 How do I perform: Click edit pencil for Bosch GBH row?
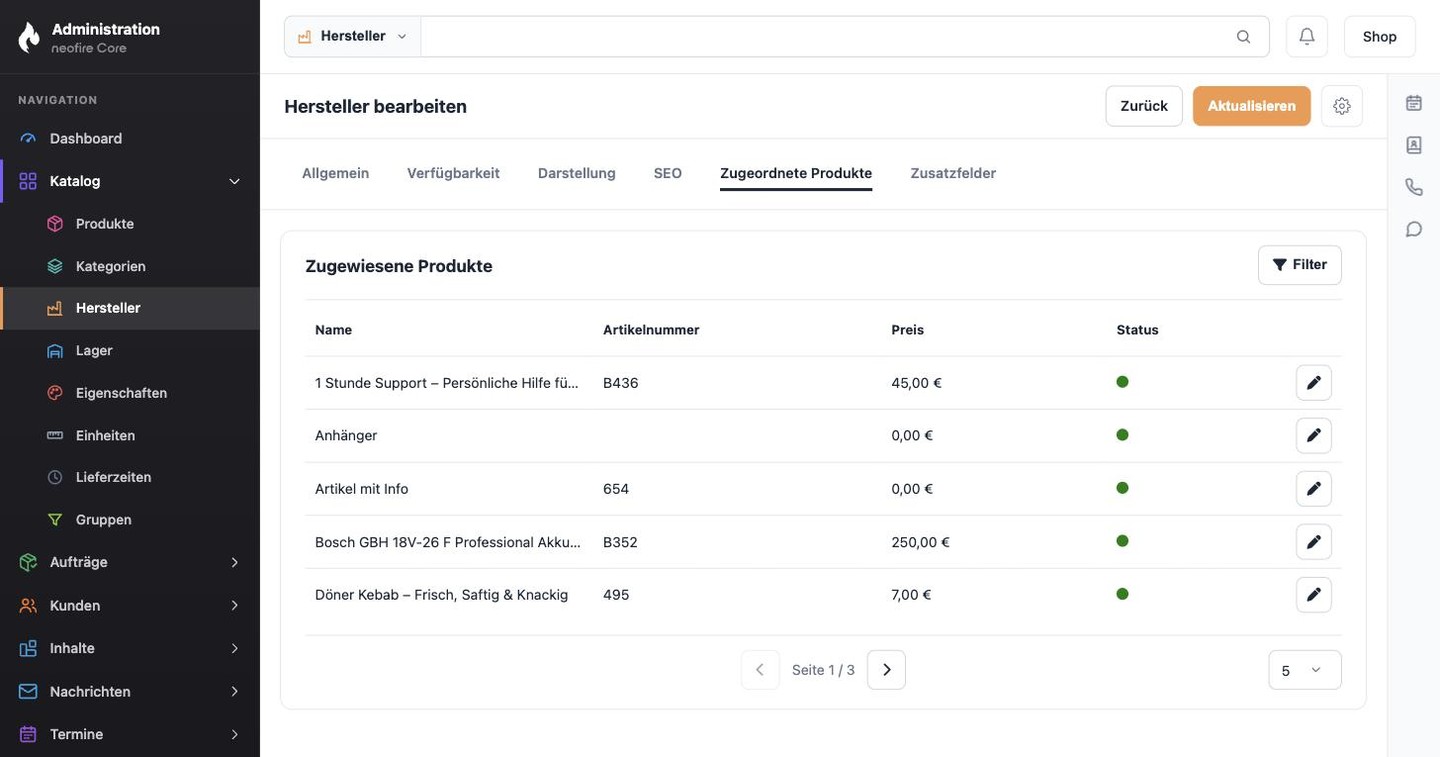(x=1314, y=542)
